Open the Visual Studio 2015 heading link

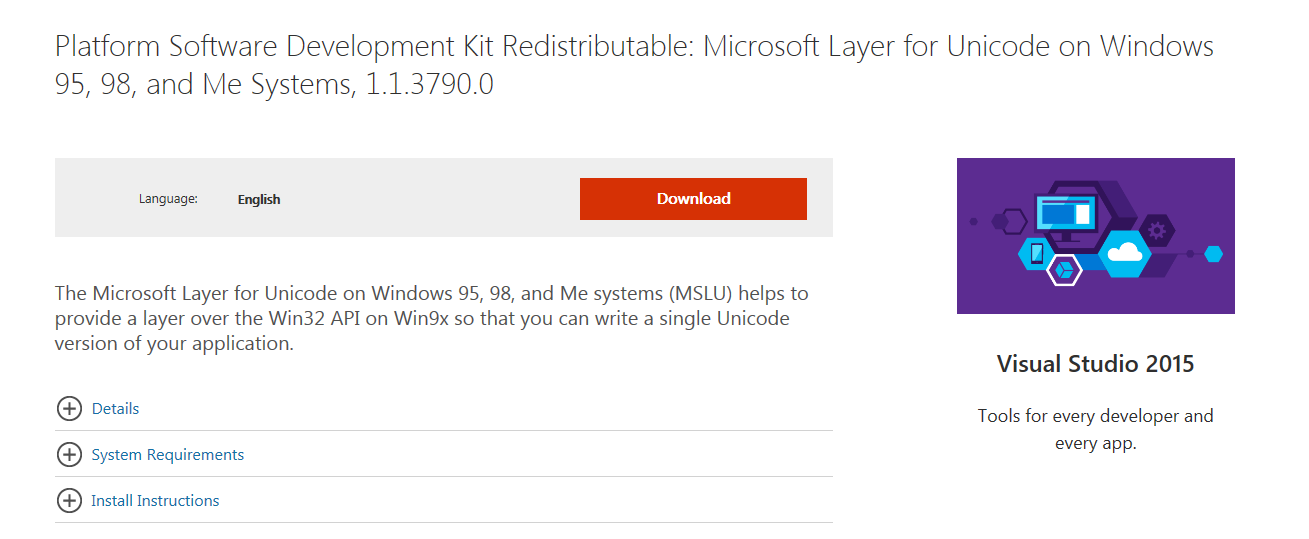pyautogui.click(x=1095, y=363)
